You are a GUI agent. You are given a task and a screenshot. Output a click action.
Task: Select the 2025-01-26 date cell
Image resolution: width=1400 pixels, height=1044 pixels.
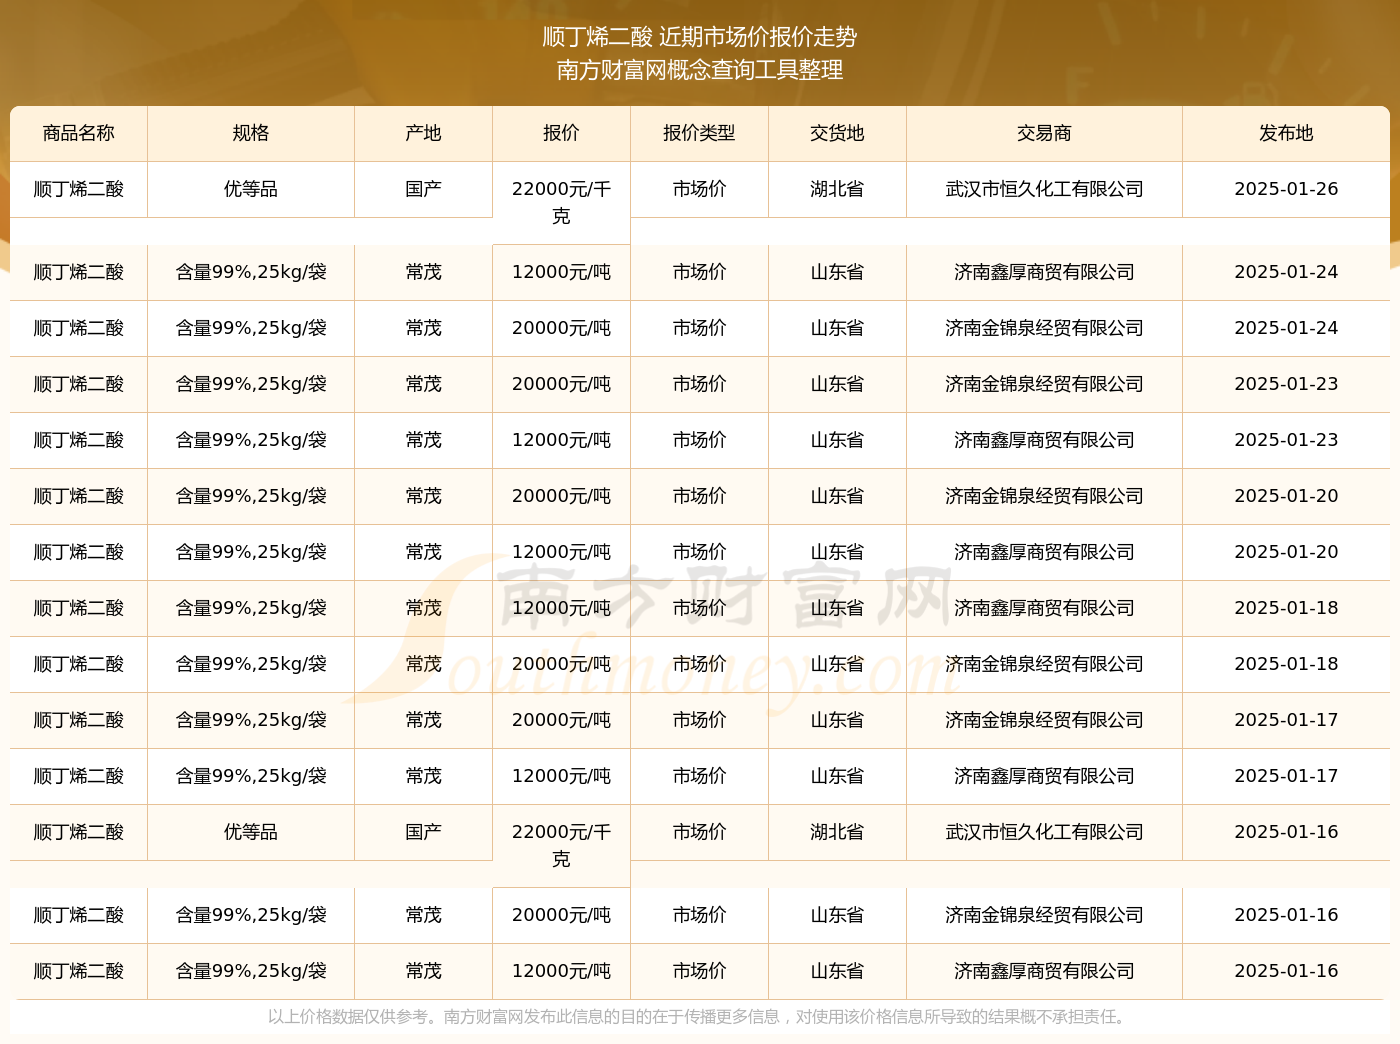[x=1286, y=189]
